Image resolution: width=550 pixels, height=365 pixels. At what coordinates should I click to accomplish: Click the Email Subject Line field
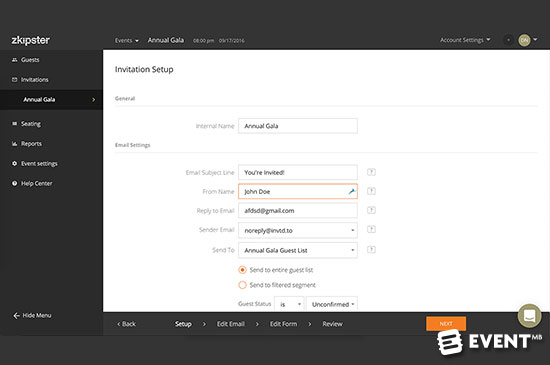298,173
